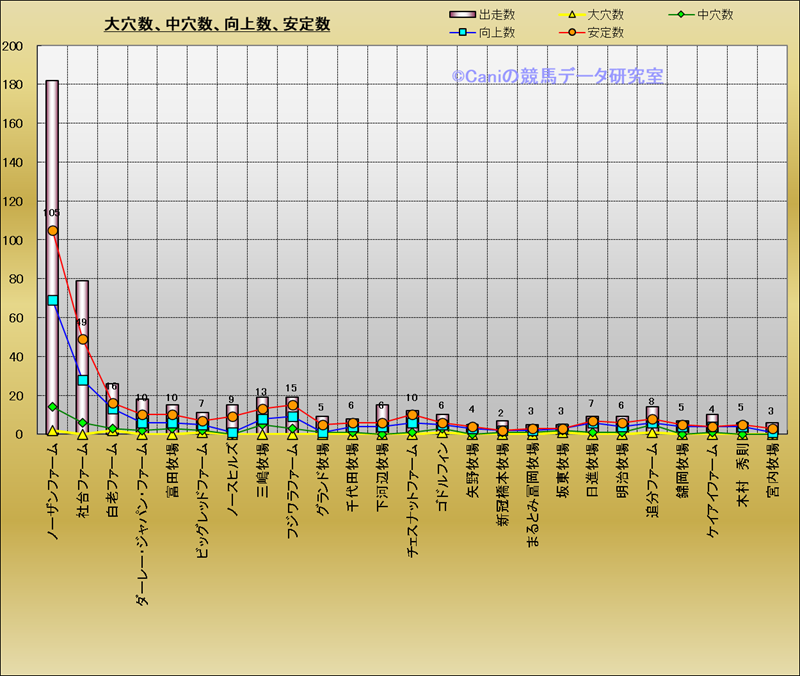800x676 pixels.
Task: Click the 向上数 blue square legend marker
Action: pyautogui.click(x=462, y=33)
